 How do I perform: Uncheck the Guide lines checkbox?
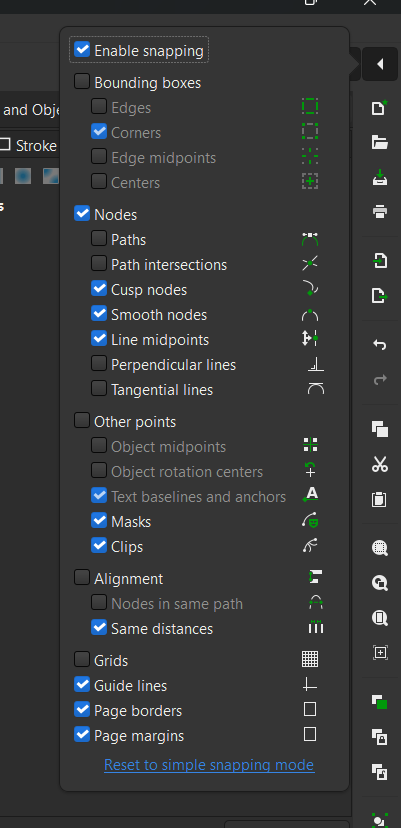pyautogui.click(x=82, y=685)
